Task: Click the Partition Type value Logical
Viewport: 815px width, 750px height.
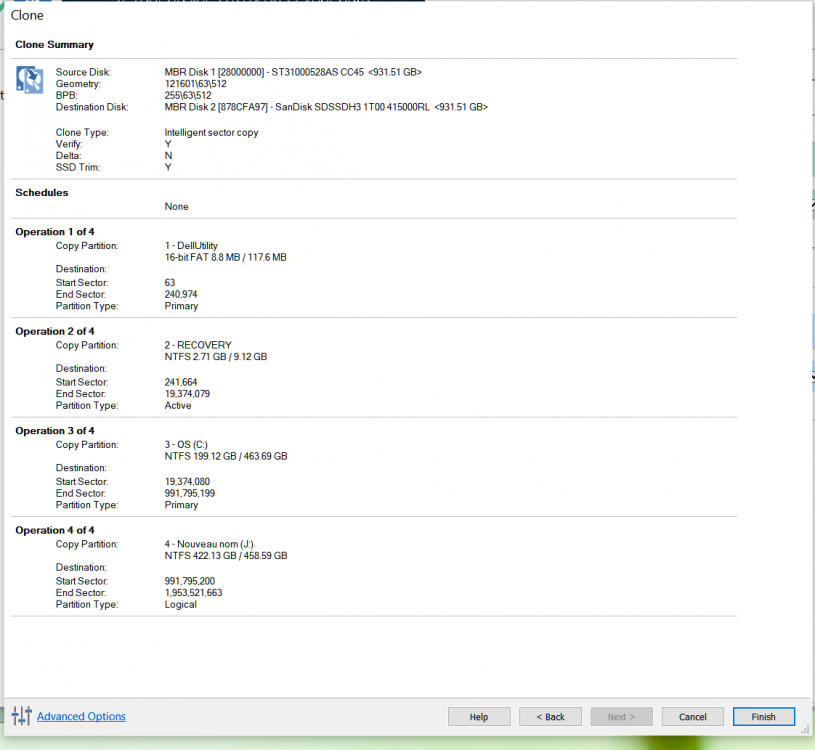Action: (x=180, y=604)
